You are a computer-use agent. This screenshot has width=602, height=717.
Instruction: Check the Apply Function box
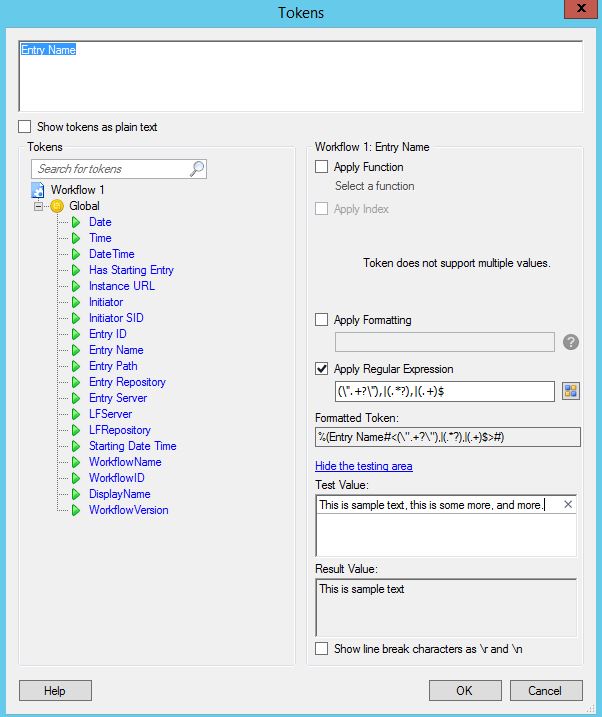[321, 166]
